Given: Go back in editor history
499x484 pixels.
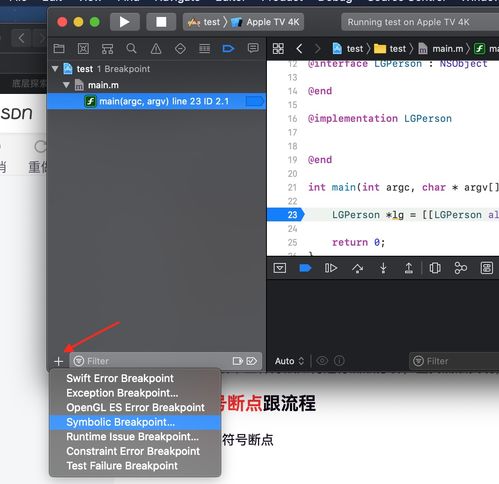Looking at the screenshot, I should (x=299, y=49).
